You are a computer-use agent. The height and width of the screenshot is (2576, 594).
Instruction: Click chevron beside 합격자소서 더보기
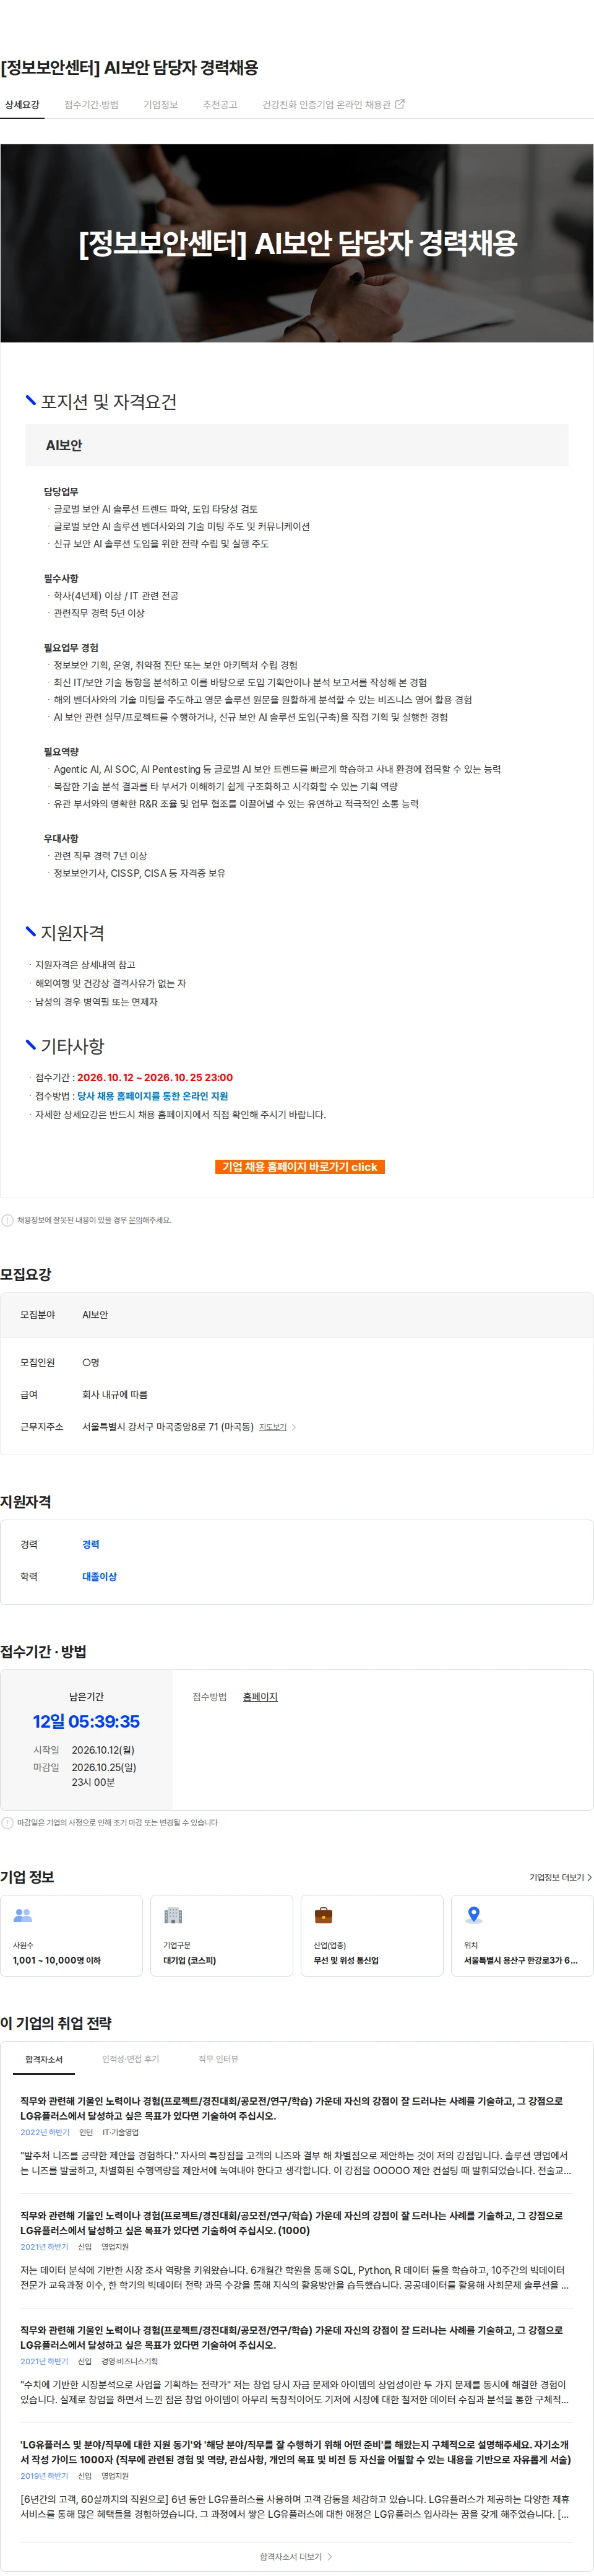tap(330, 2557)
